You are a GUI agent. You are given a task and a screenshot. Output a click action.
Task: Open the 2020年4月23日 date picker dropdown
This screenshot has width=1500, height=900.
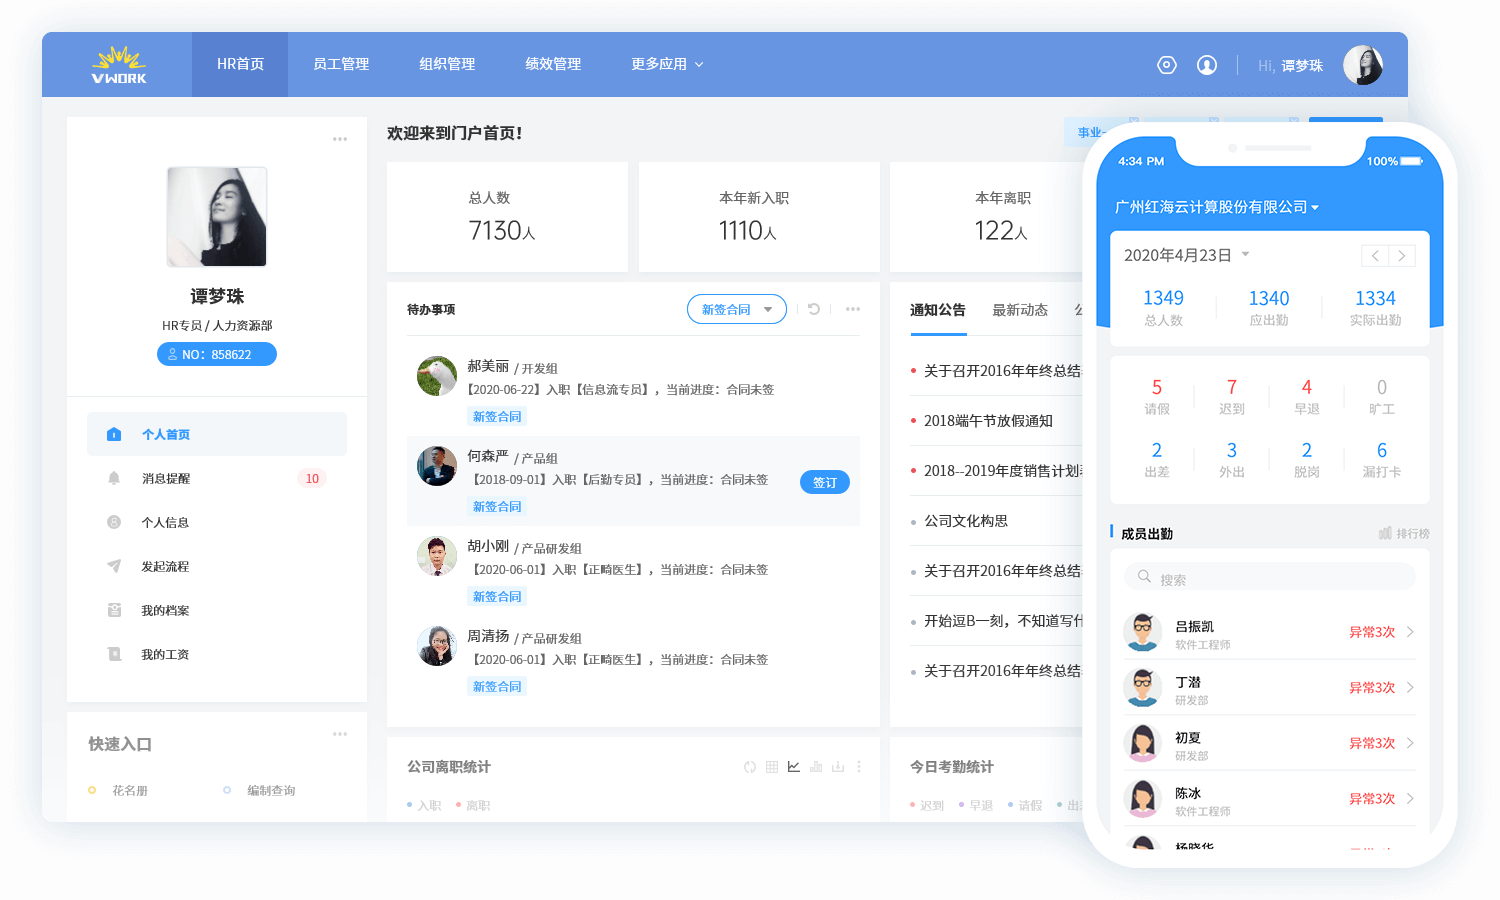[x=1187, y=255]
